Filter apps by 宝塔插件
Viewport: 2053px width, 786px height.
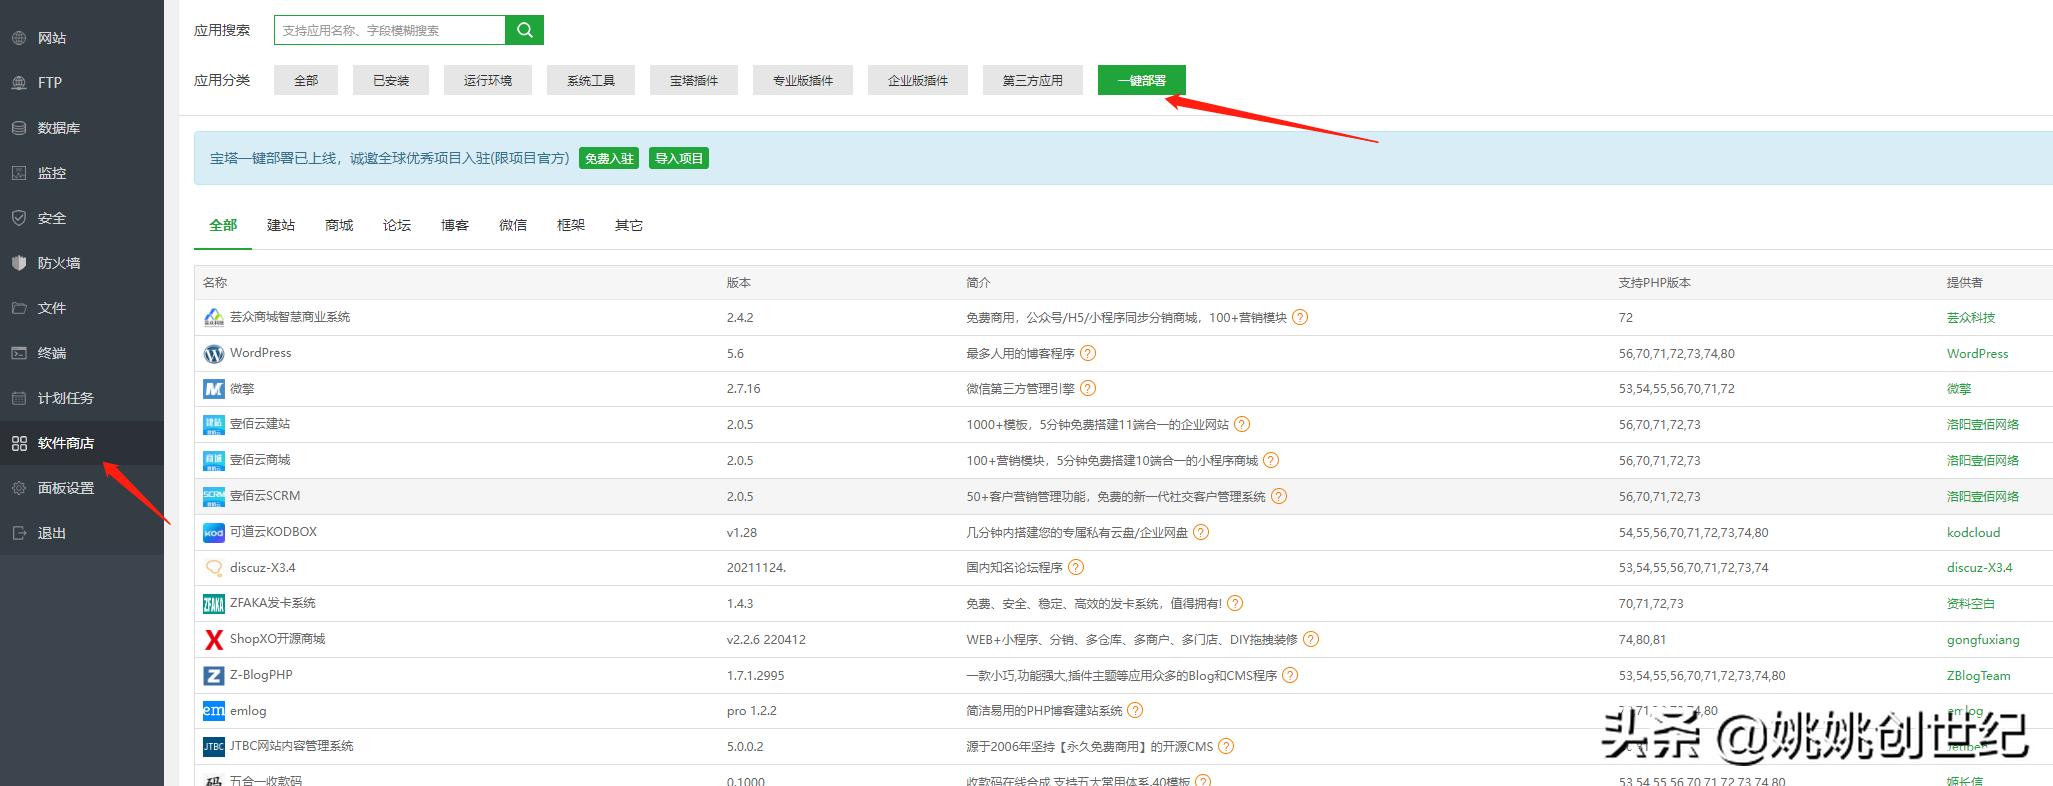coord(694,80)
